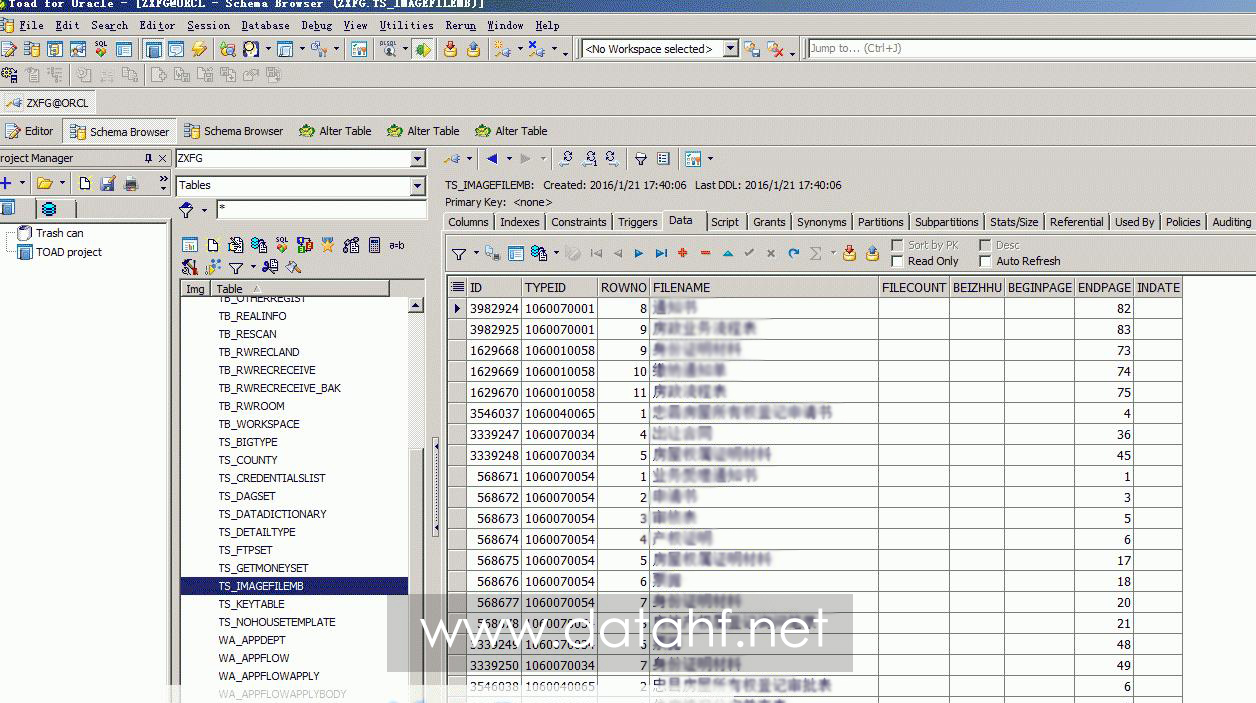Click the Table column header in object list

point(299,289)
